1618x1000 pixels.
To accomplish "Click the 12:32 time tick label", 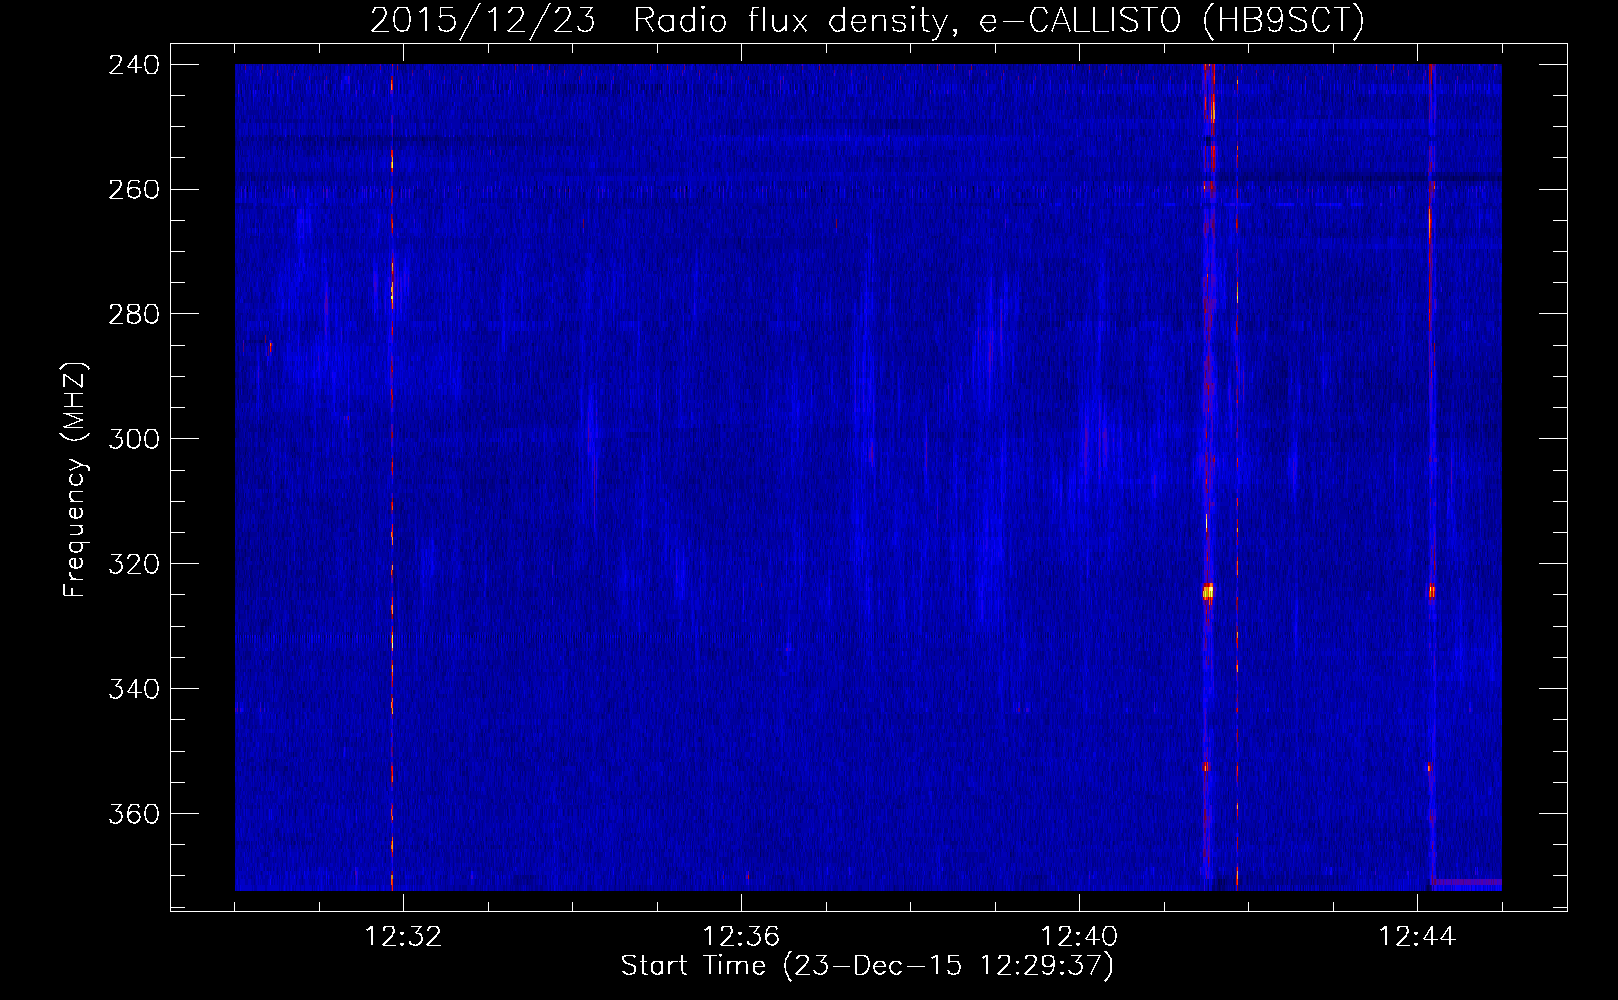I will (x=403, y=937).
